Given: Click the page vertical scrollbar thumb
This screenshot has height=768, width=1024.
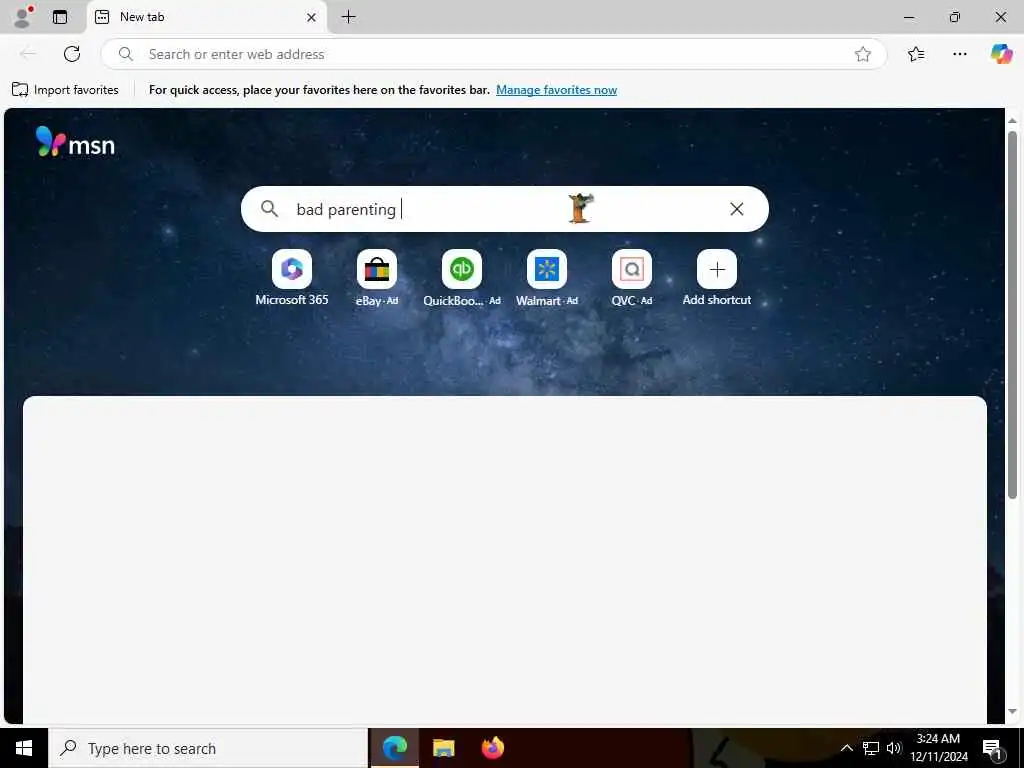Looking at the screenshot, I should point(1012,315).
